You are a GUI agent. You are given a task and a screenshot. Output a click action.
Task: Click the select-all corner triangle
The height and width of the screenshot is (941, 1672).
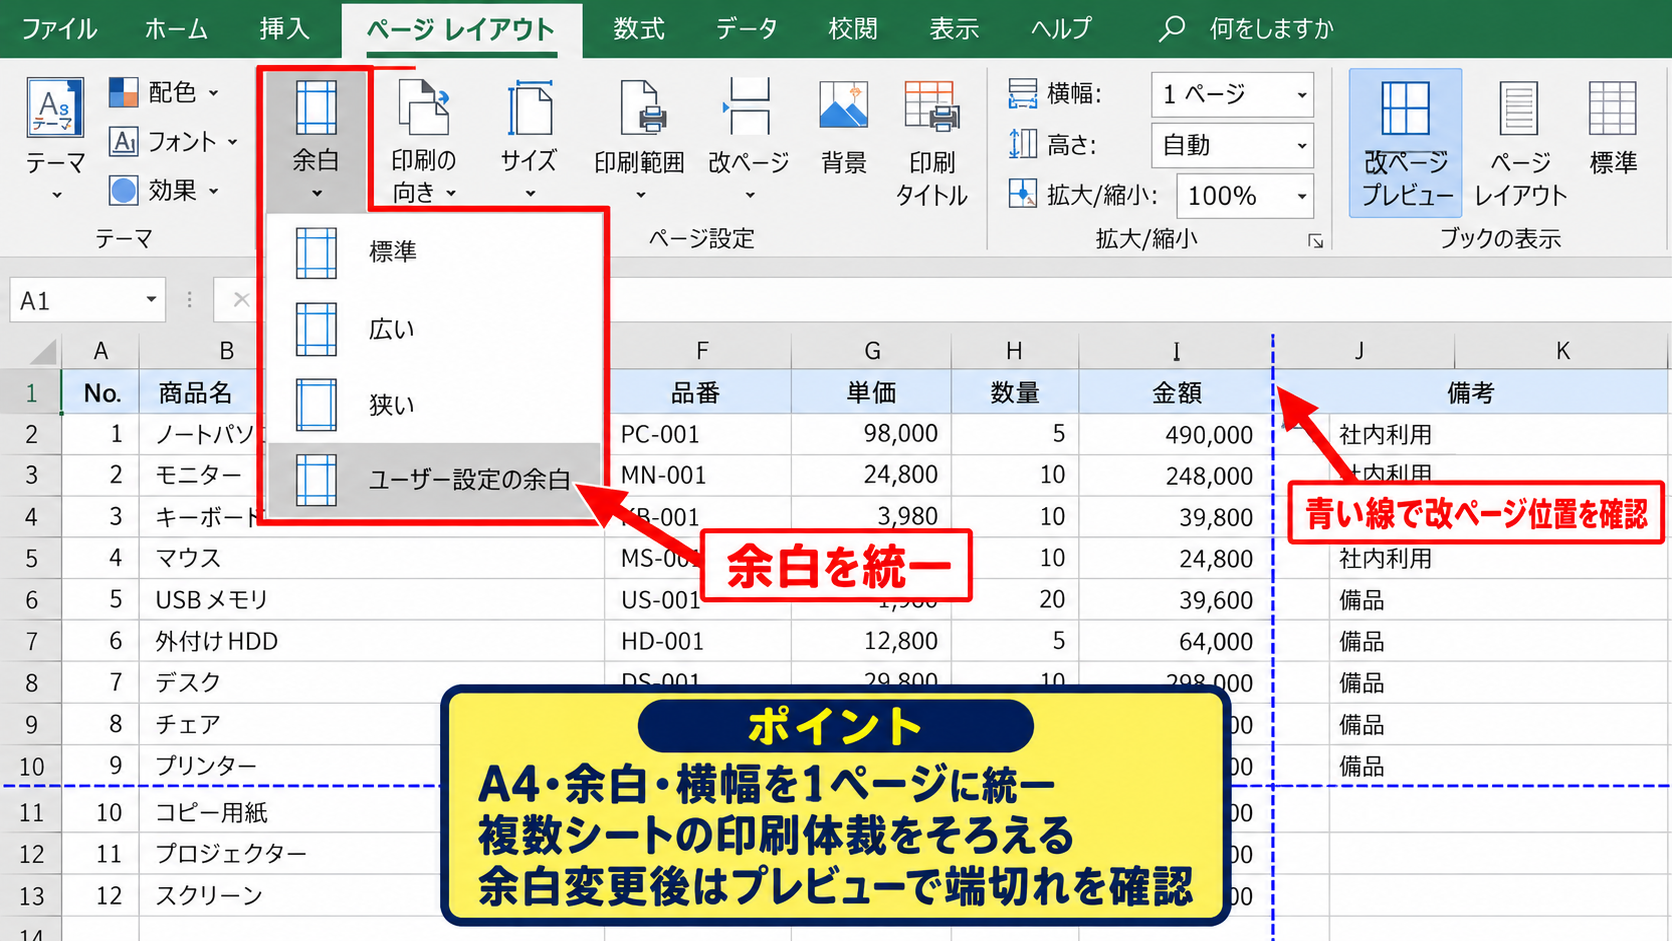point(42,352)
